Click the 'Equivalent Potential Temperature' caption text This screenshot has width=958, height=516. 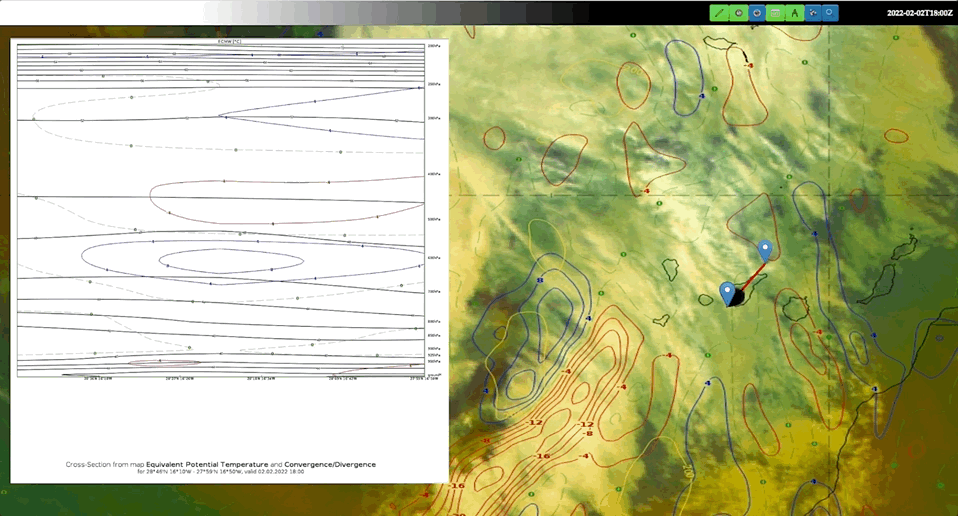coord(207,465)
